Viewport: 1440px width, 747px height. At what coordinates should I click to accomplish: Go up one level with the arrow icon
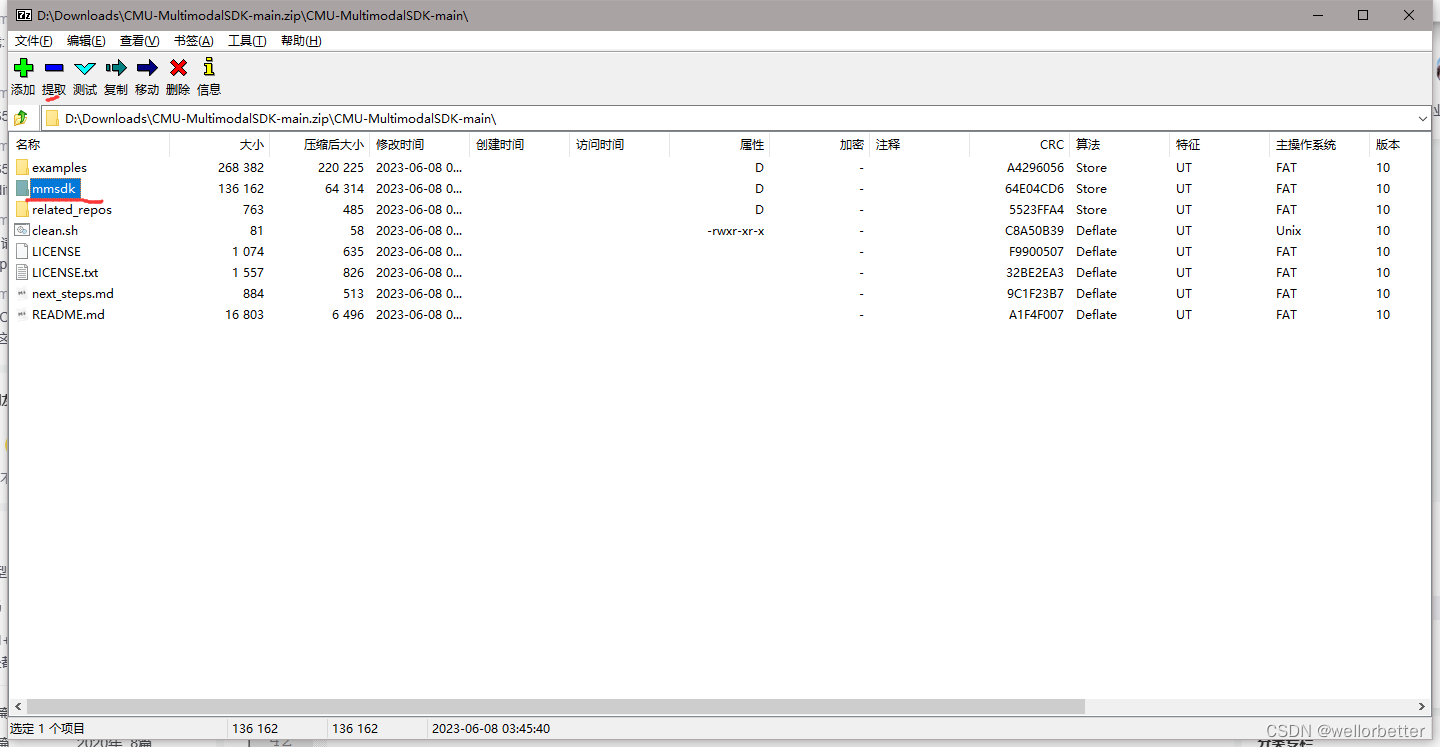22,117
